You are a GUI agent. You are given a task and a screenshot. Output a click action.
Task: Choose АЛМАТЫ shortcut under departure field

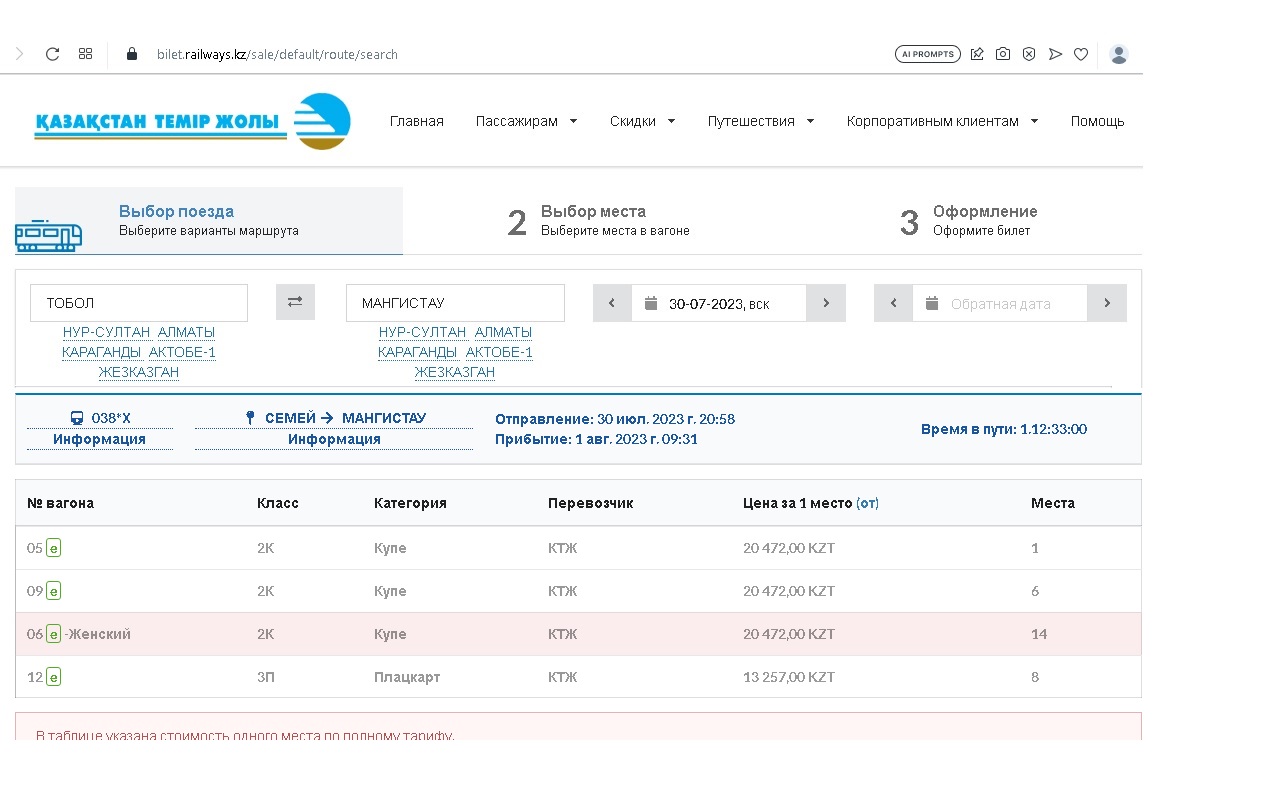pos(186,332)
